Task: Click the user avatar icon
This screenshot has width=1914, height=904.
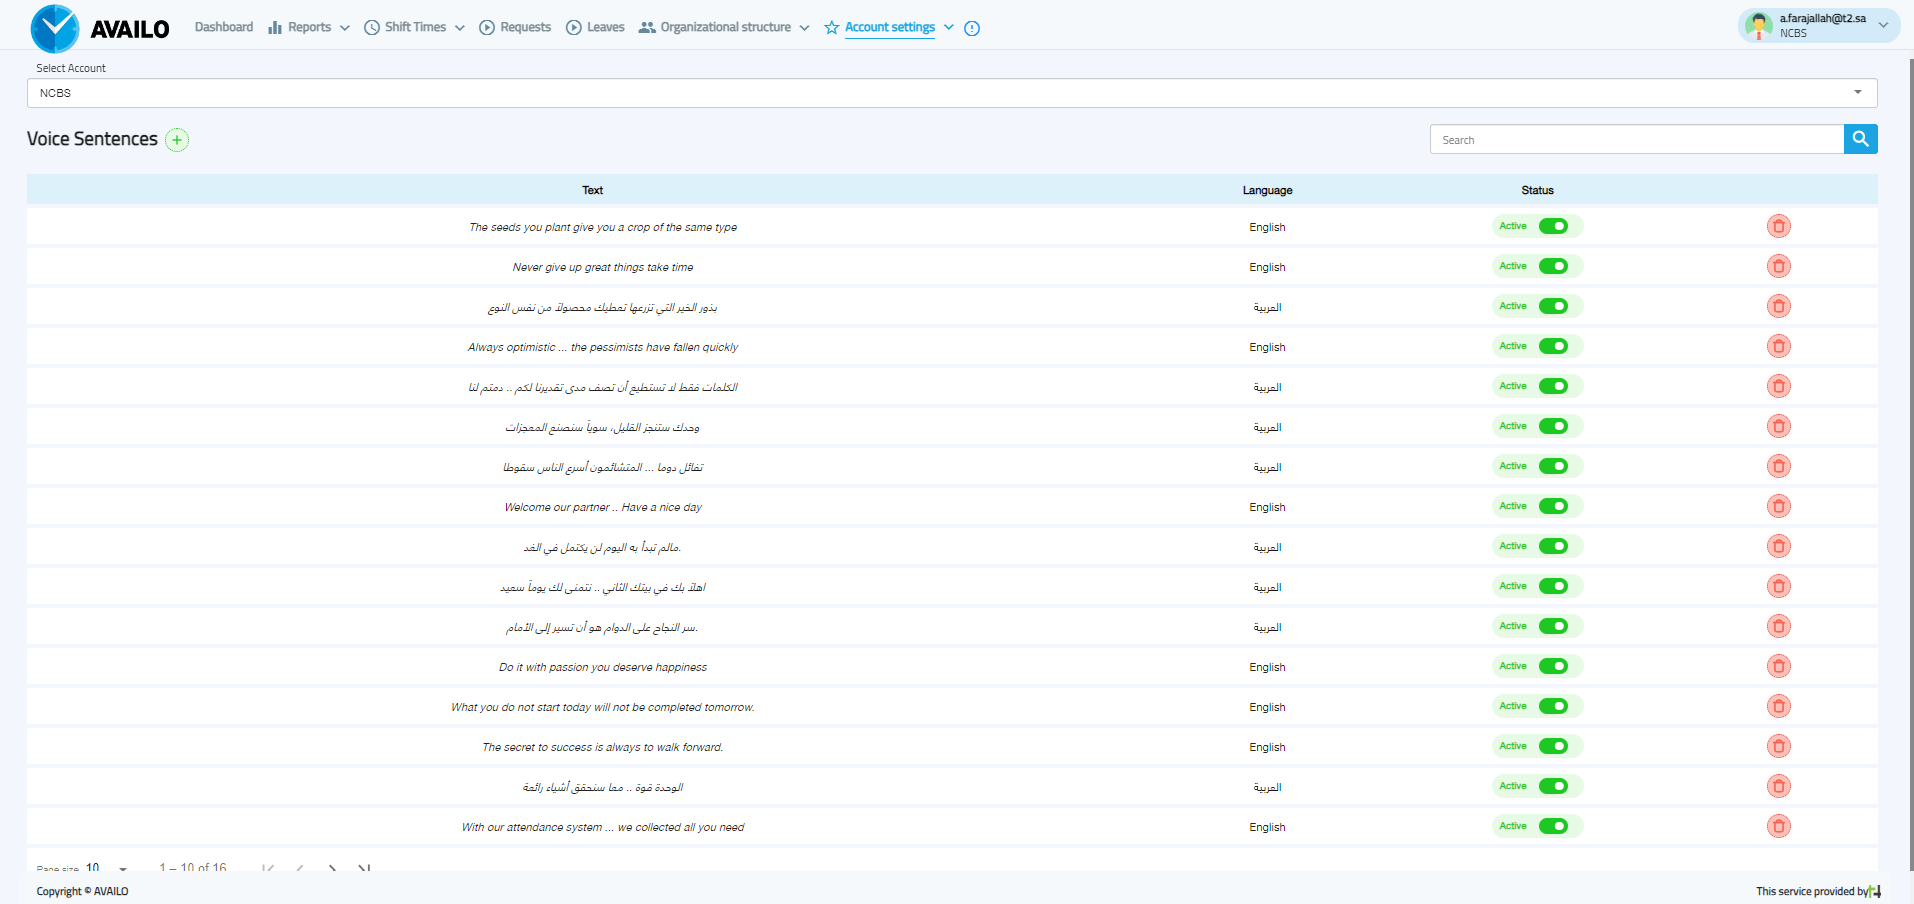Action: 1759,25
